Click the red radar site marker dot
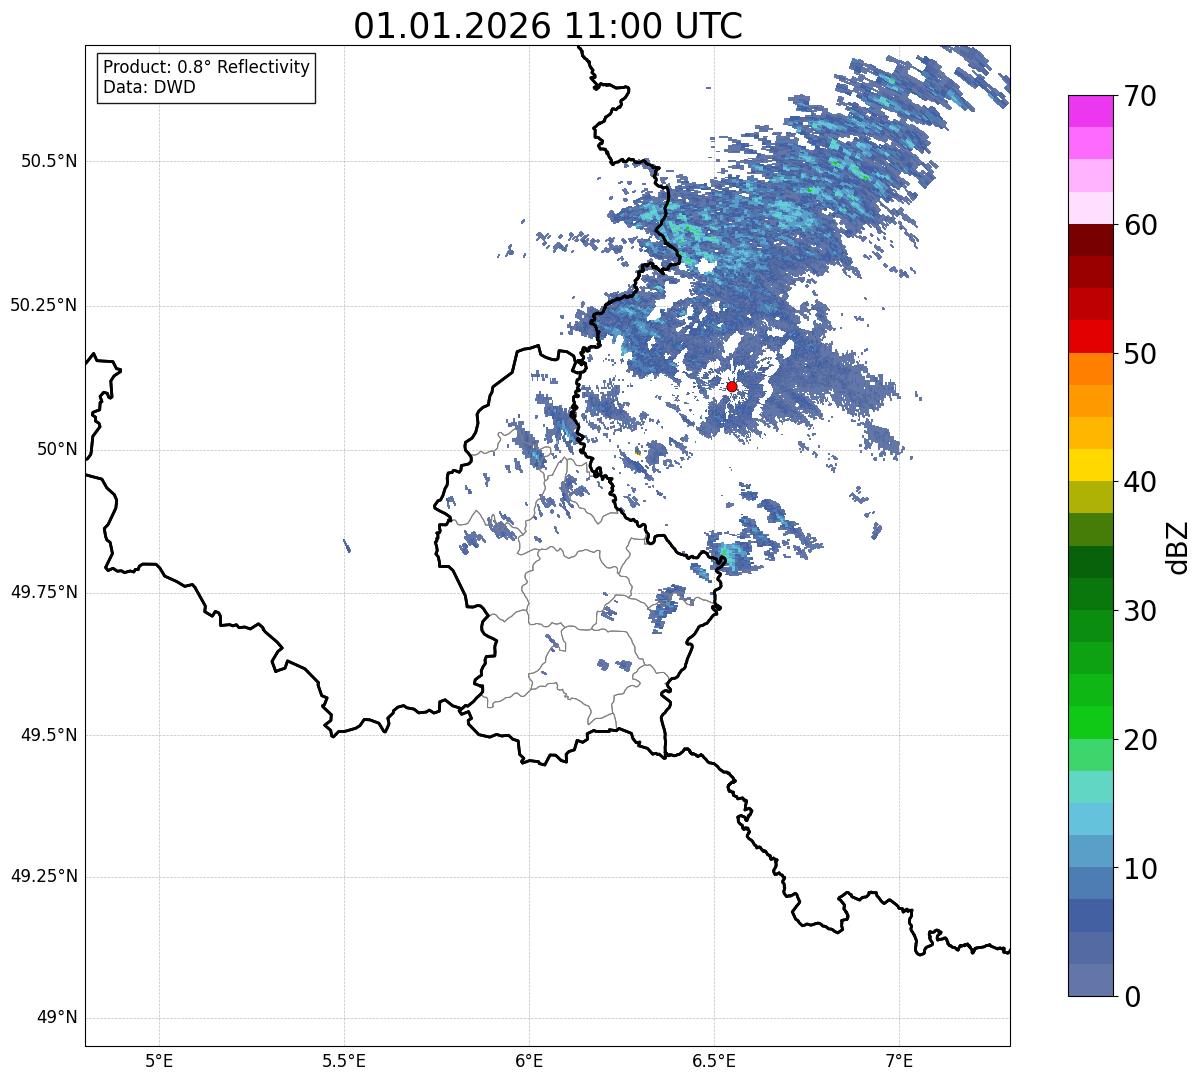1202x1081 pixels. point(732,386)
